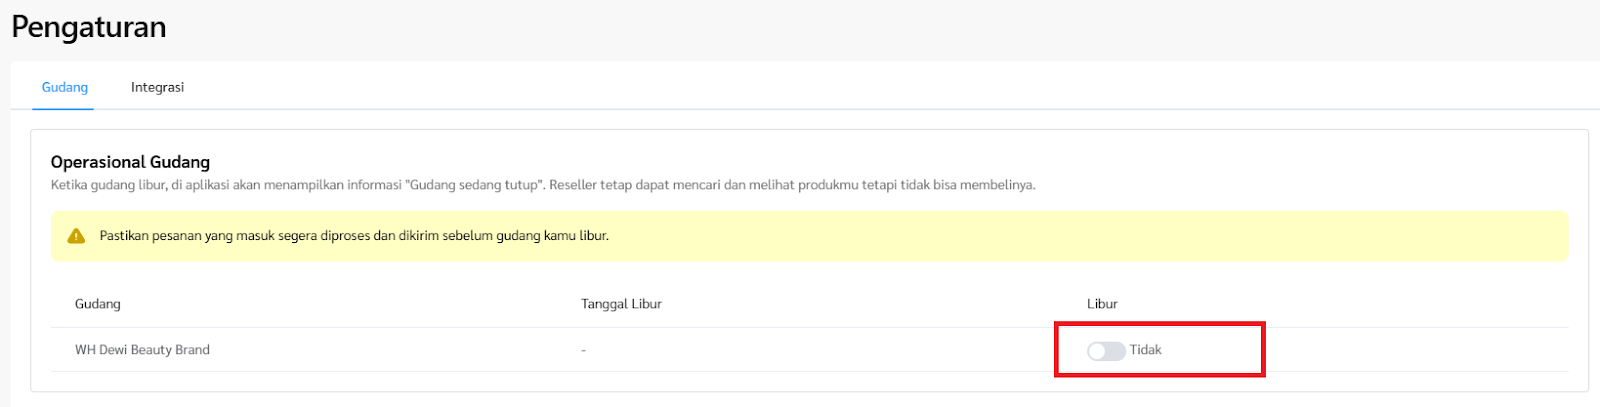Click the white knob of the Libur switch
Screen dimensions: 1600x407
(x=1097, y=351)
